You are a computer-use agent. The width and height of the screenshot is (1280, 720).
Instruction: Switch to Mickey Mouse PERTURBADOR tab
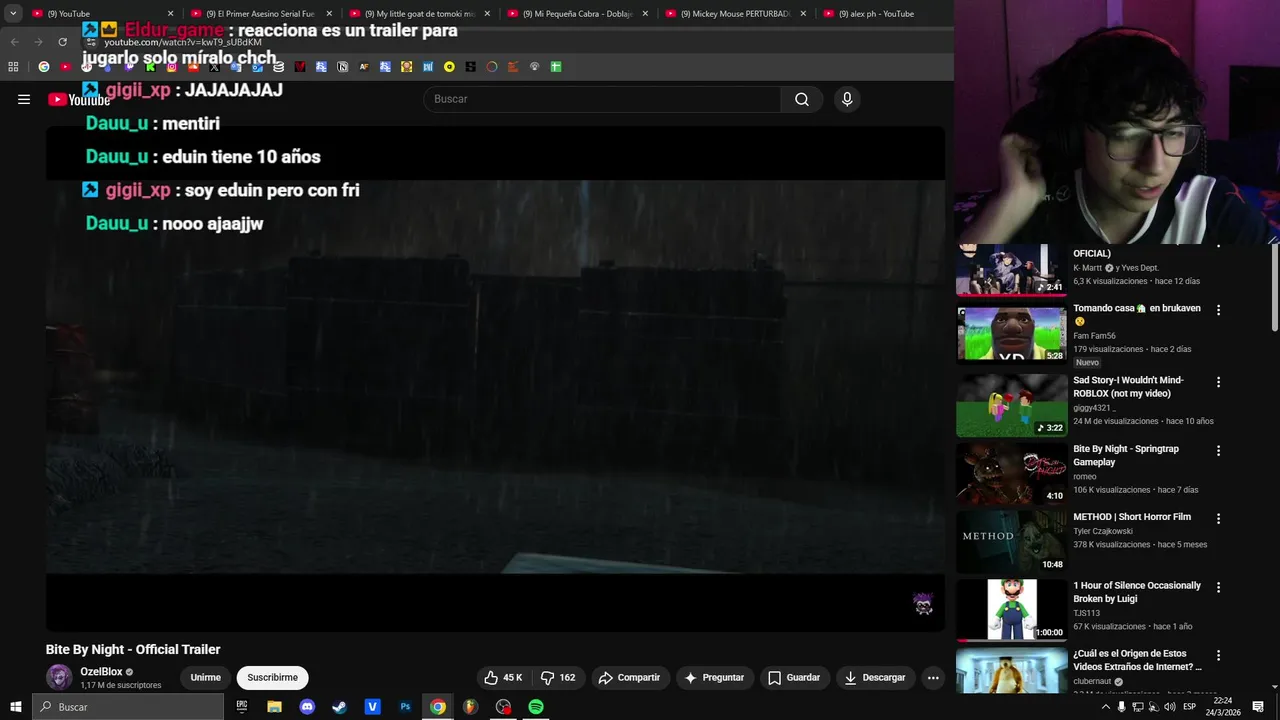pyautogui.click(x=735, y=14)
